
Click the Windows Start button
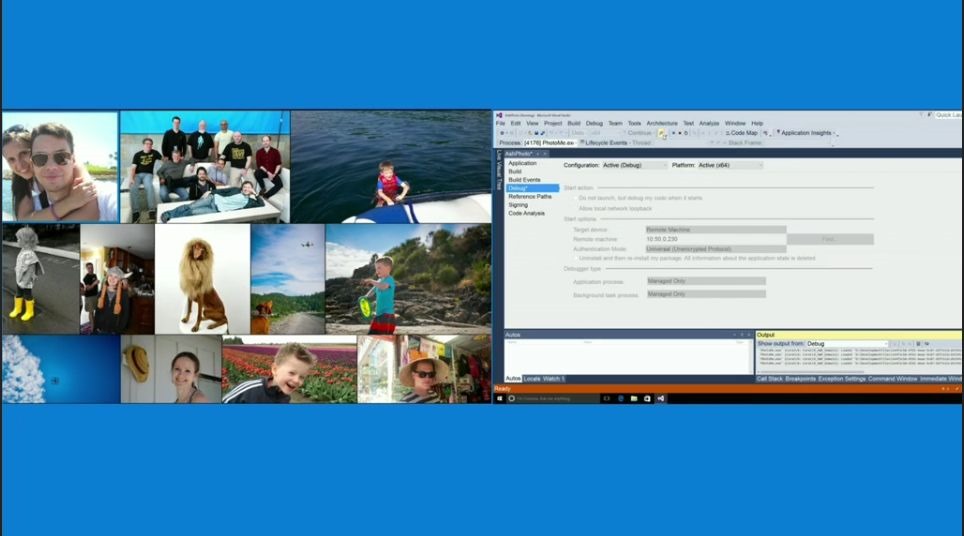(x=499, y=398)
